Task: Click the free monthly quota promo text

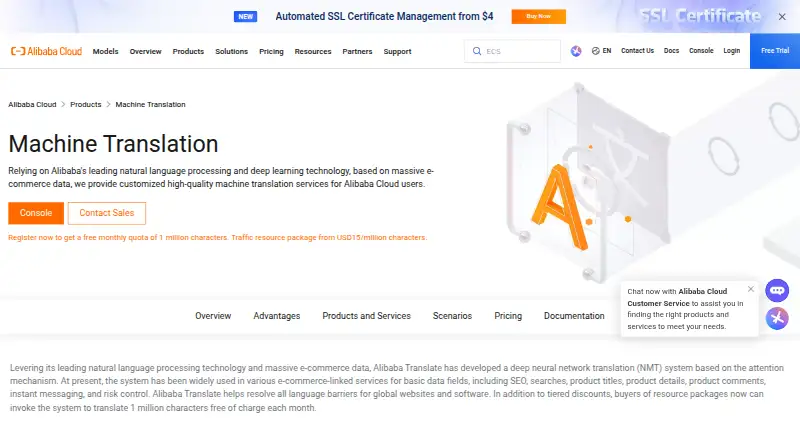Action: click(217, 237)
